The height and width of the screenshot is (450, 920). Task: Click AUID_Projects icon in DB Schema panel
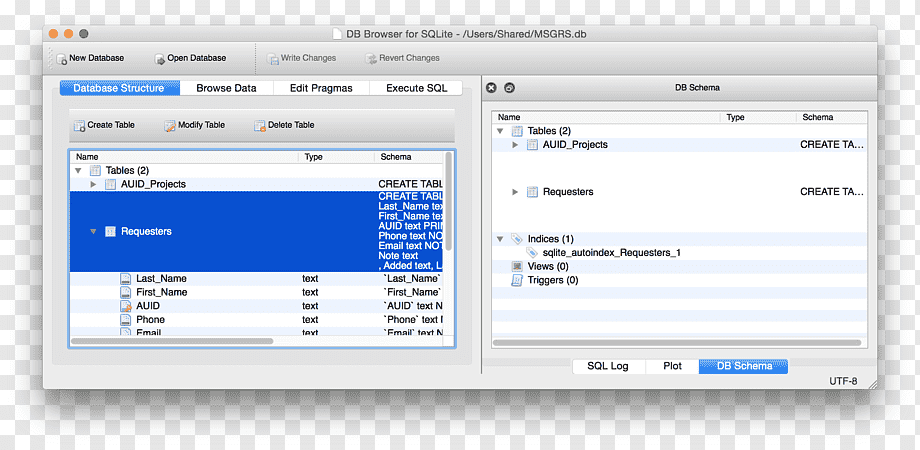(x=532, y=144)
